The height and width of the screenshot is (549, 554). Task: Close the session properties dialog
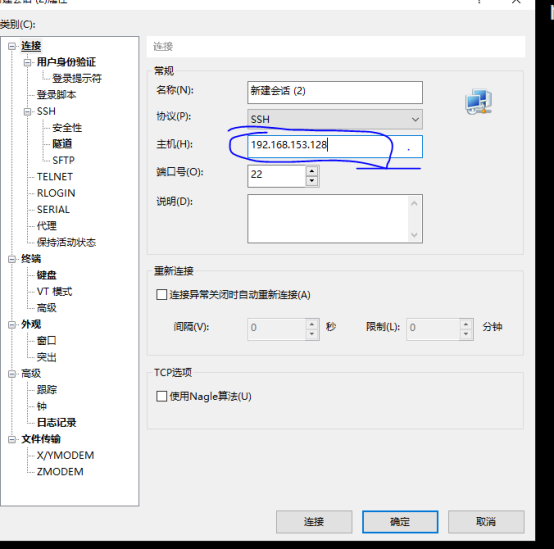[x=516, y=2]
